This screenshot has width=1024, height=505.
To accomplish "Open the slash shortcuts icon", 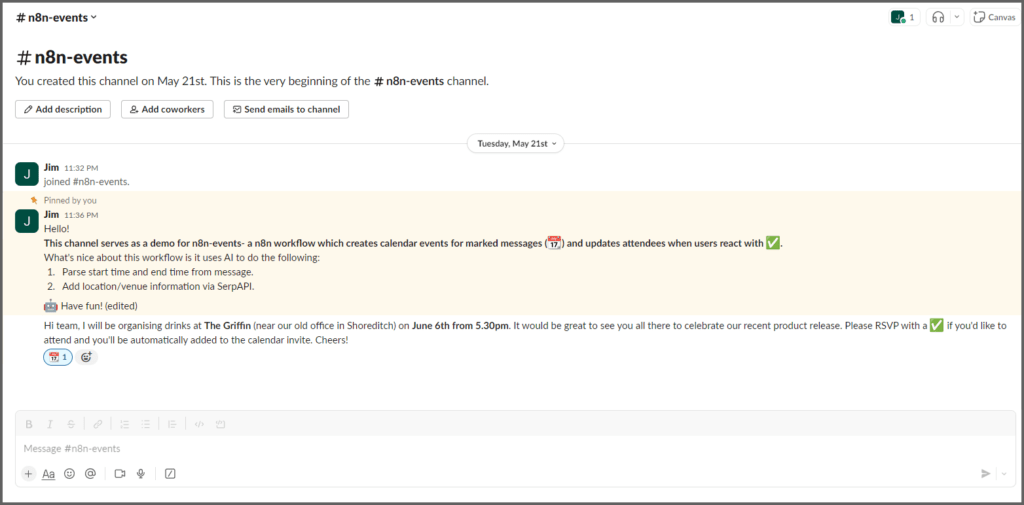I will tap(170, 474).
